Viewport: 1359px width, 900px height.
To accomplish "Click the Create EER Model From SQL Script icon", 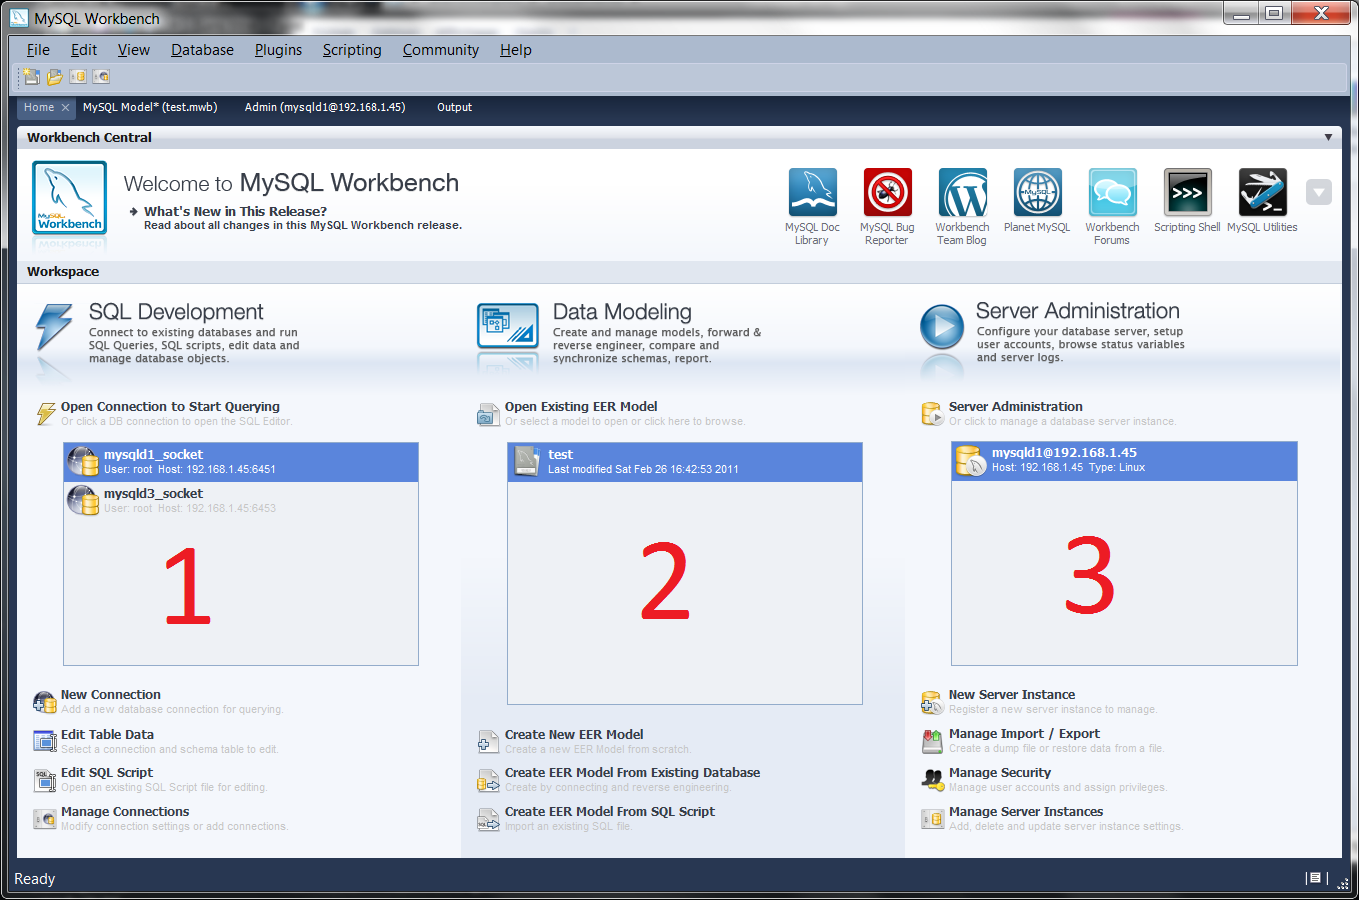I will coord(488,819).
